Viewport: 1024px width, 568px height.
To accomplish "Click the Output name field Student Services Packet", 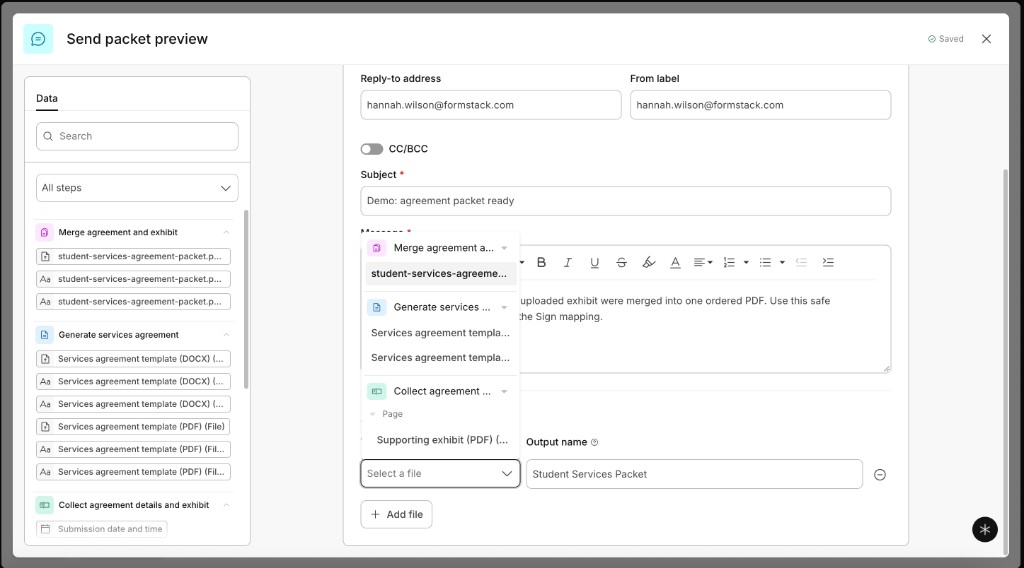I will (694, 475).
